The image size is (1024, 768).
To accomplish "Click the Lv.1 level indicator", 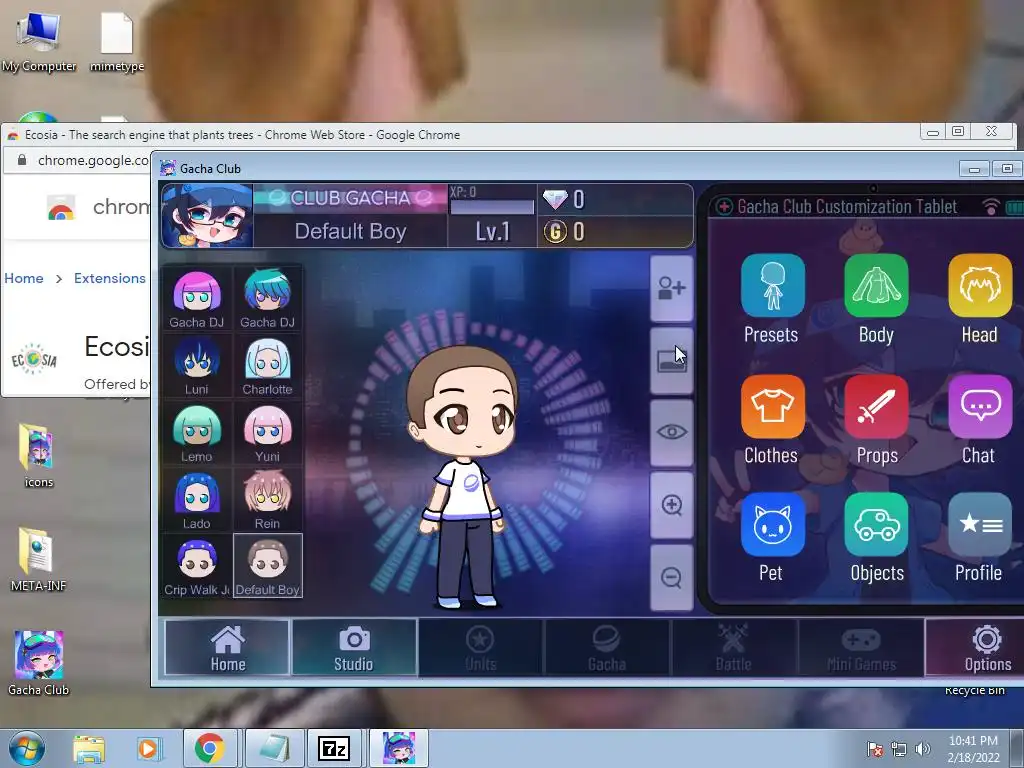I will coord(492,231).
